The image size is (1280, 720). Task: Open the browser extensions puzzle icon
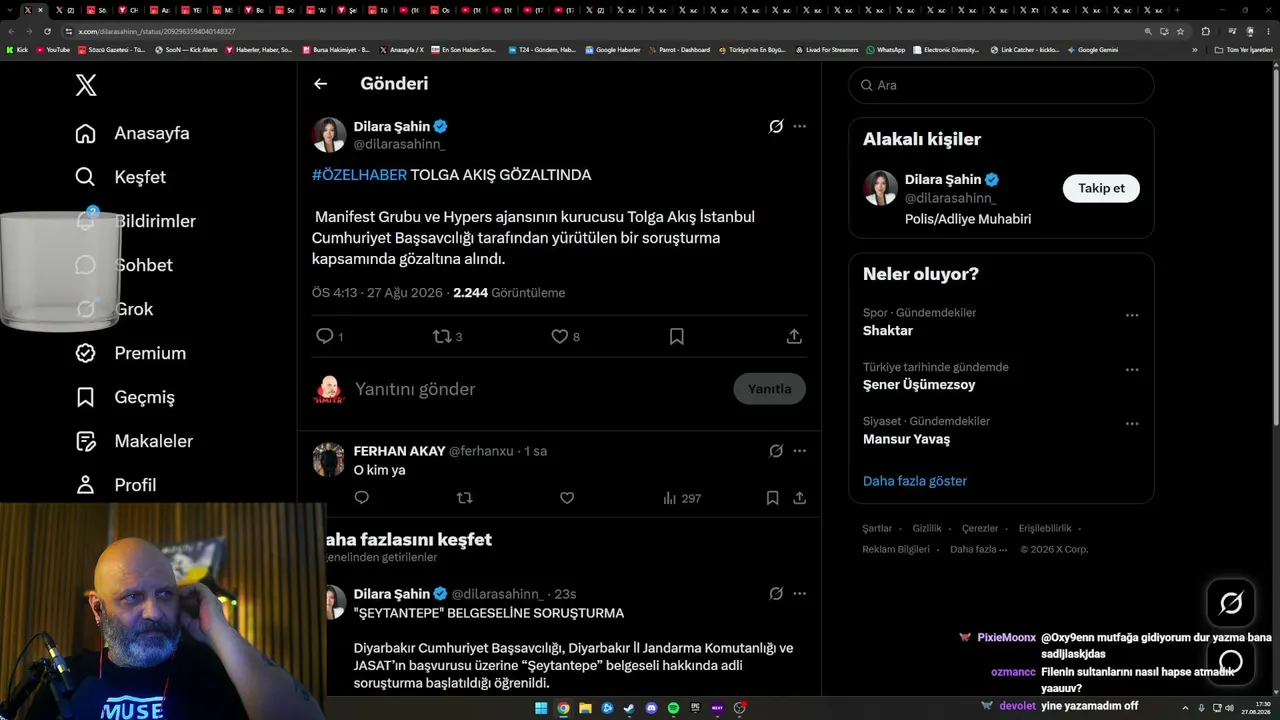[x=1205, y=31]
